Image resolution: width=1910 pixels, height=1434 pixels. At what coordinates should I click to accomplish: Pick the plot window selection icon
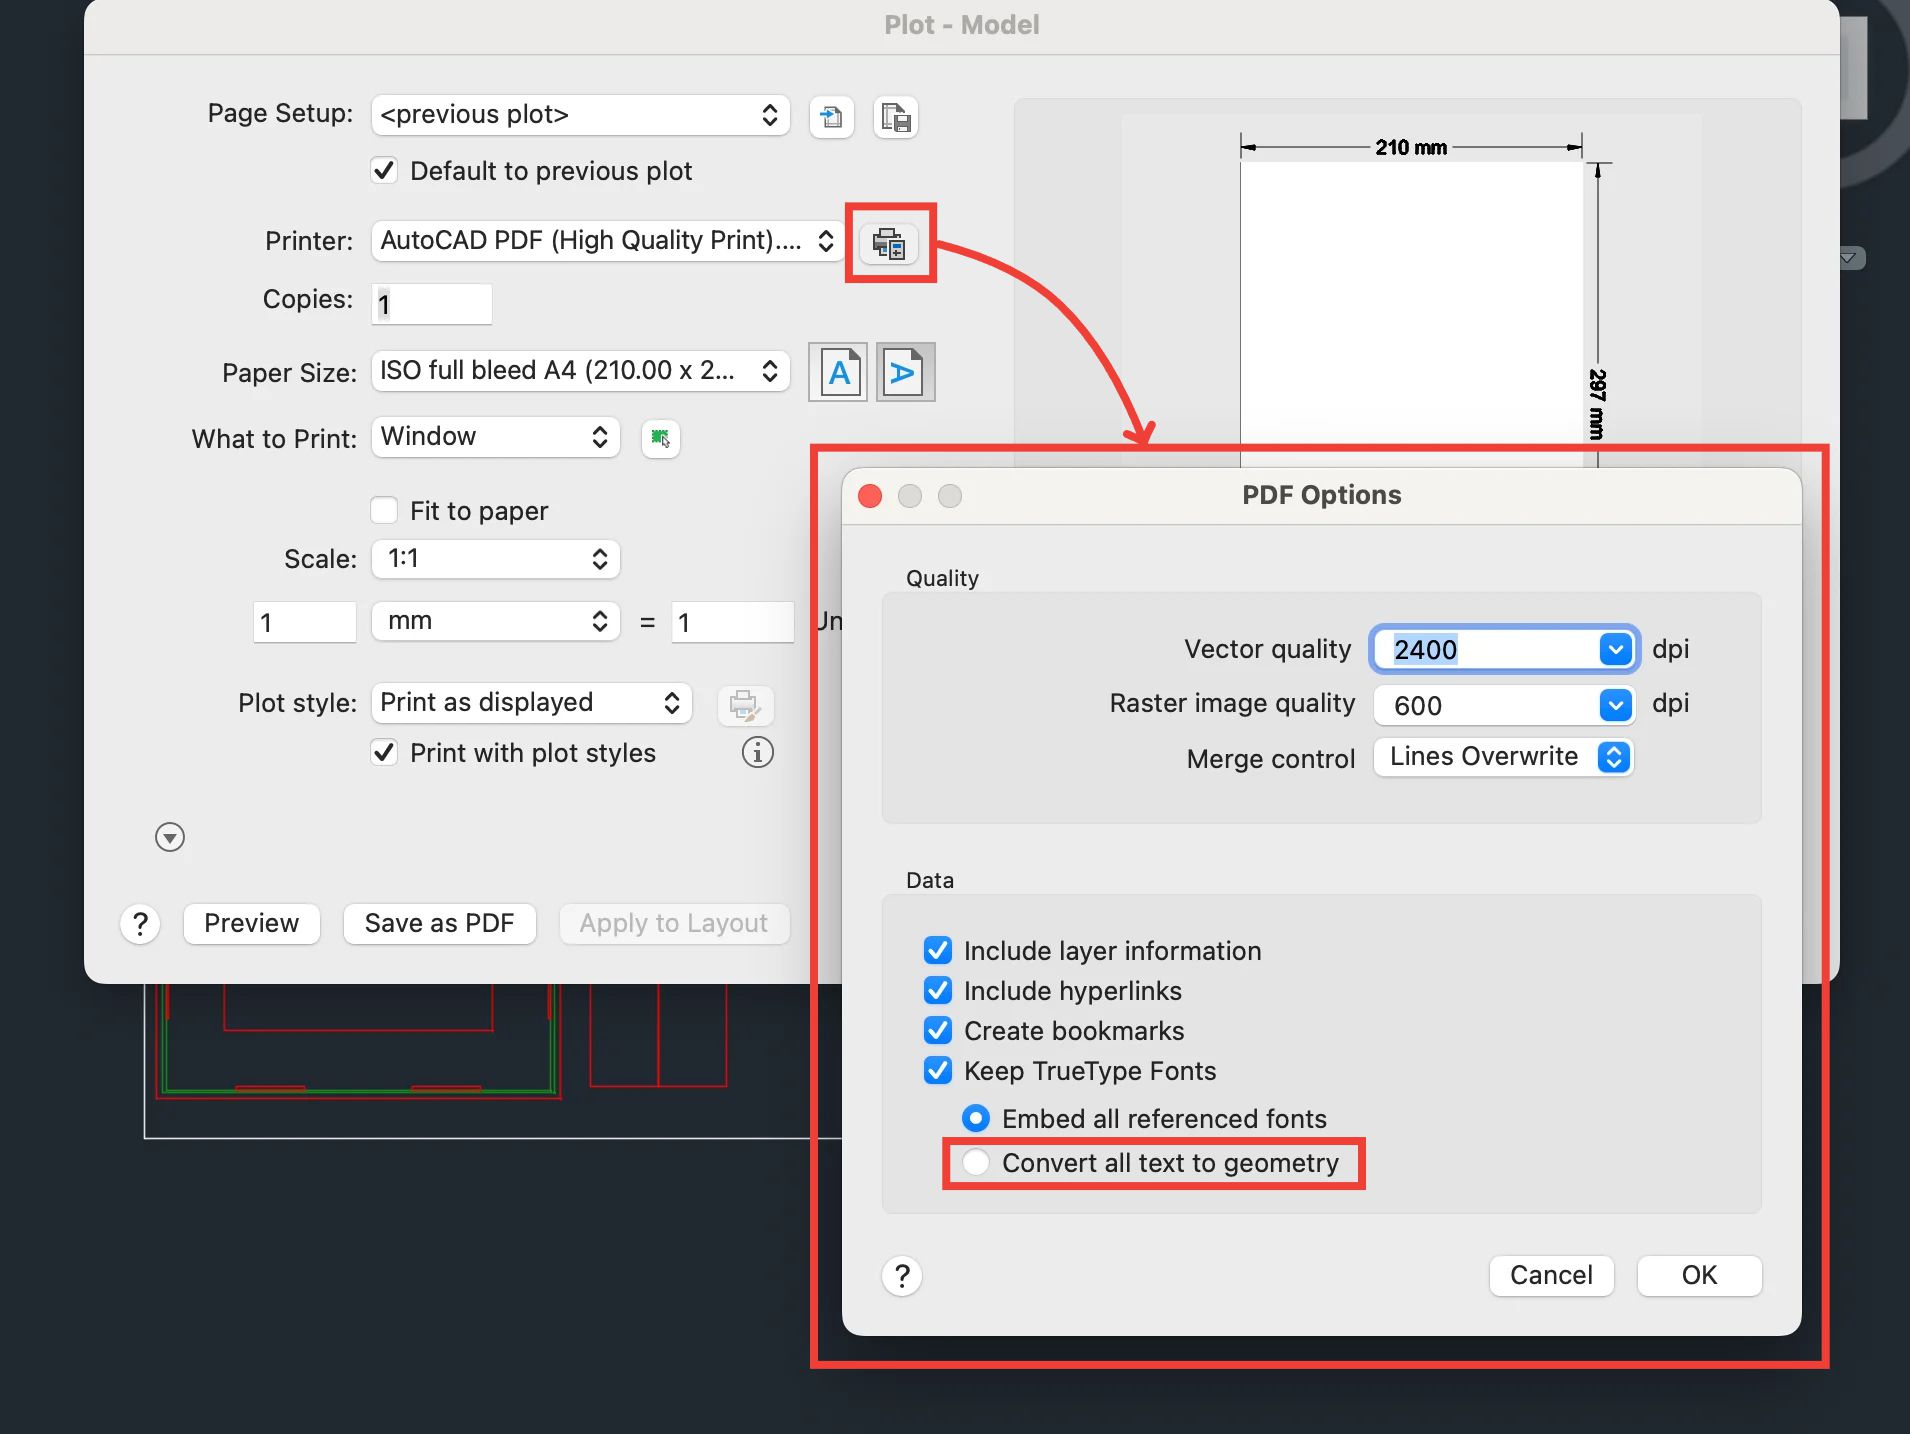pos(660,438)
